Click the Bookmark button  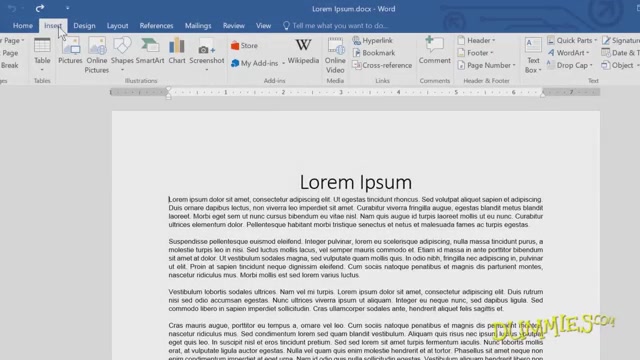point(373,53)
